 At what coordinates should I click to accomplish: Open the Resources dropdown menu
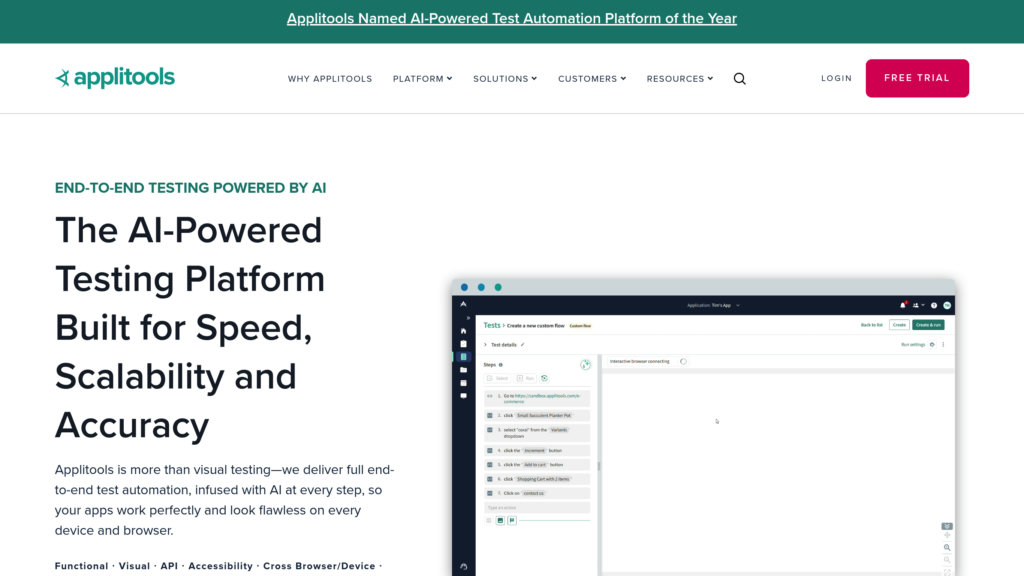tap(679, 79)
